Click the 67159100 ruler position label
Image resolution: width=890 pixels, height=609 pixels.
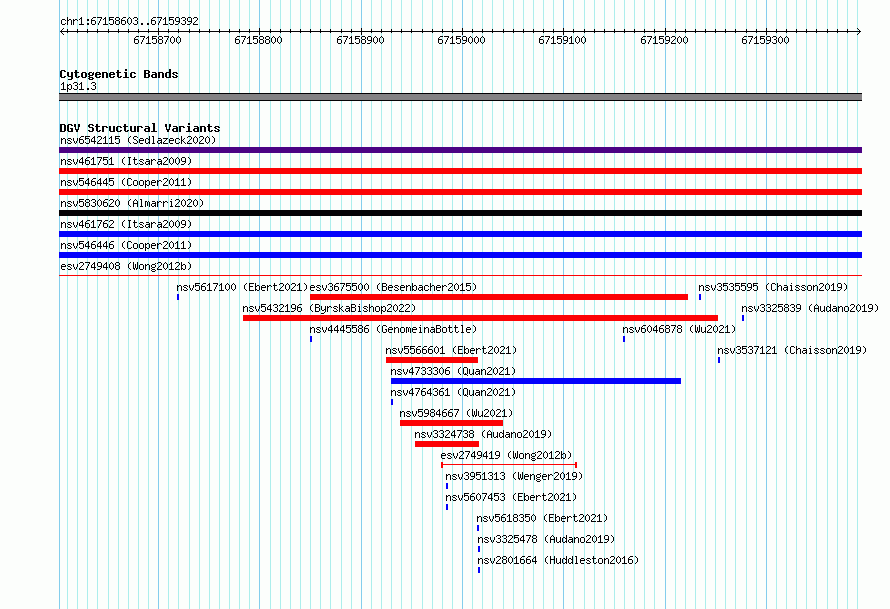click(562, 40)
